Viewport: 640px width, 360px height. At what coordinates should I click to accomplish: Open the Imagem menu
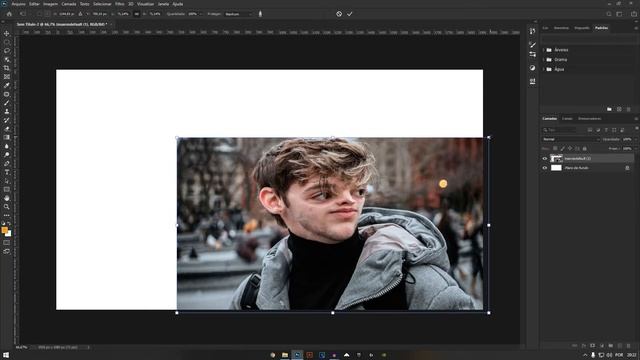point(50,4)
